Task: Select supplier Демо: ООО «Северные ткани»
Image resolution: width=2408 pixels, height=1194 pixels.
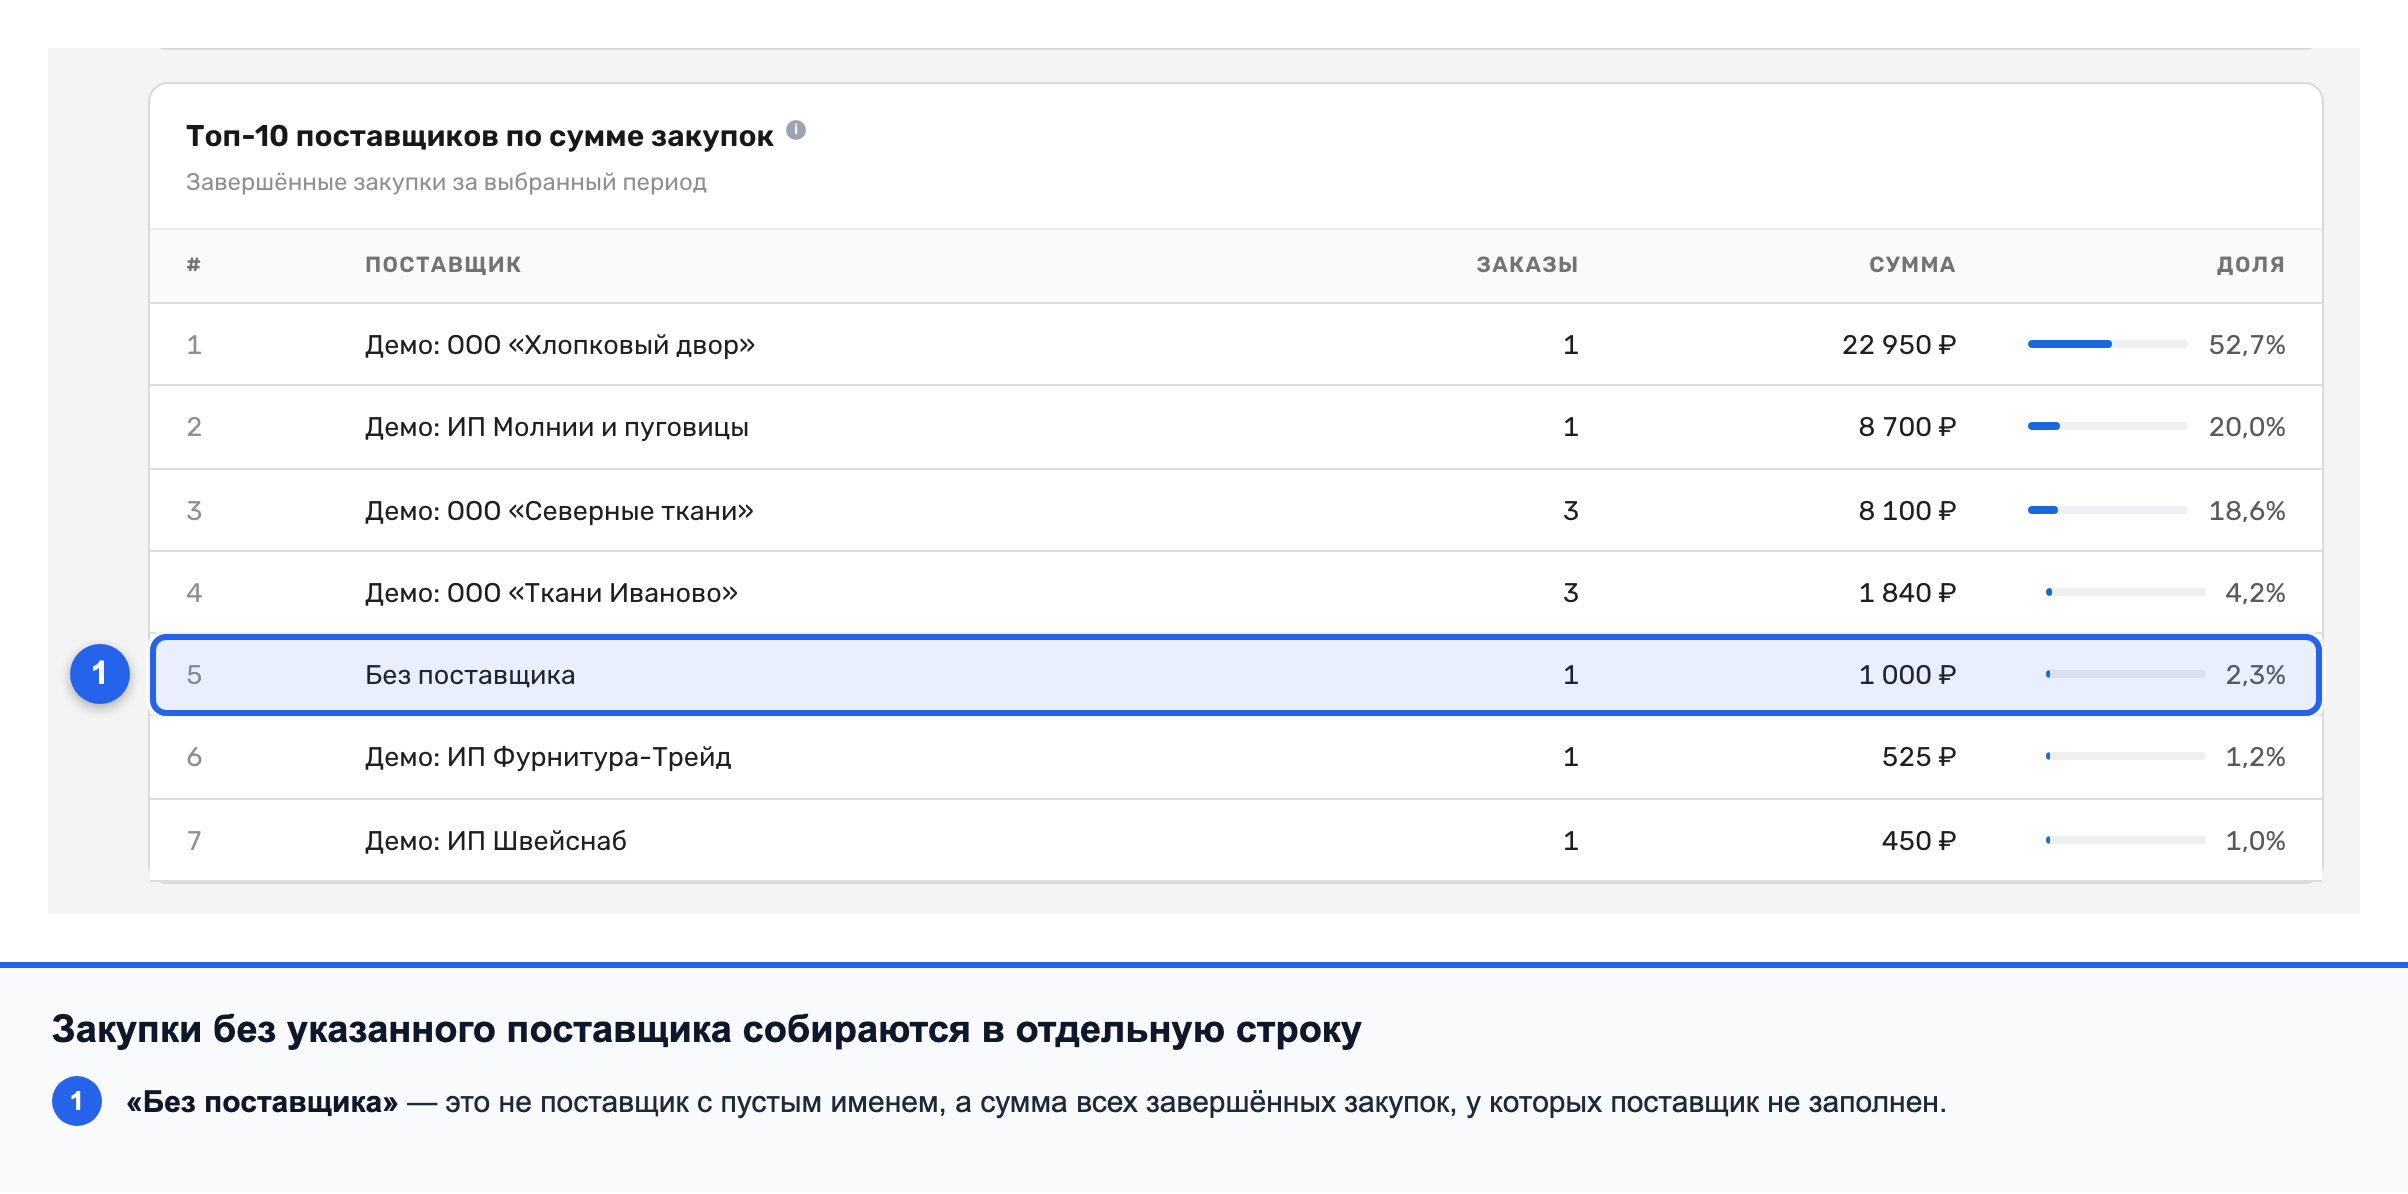Action: [559, 511]
